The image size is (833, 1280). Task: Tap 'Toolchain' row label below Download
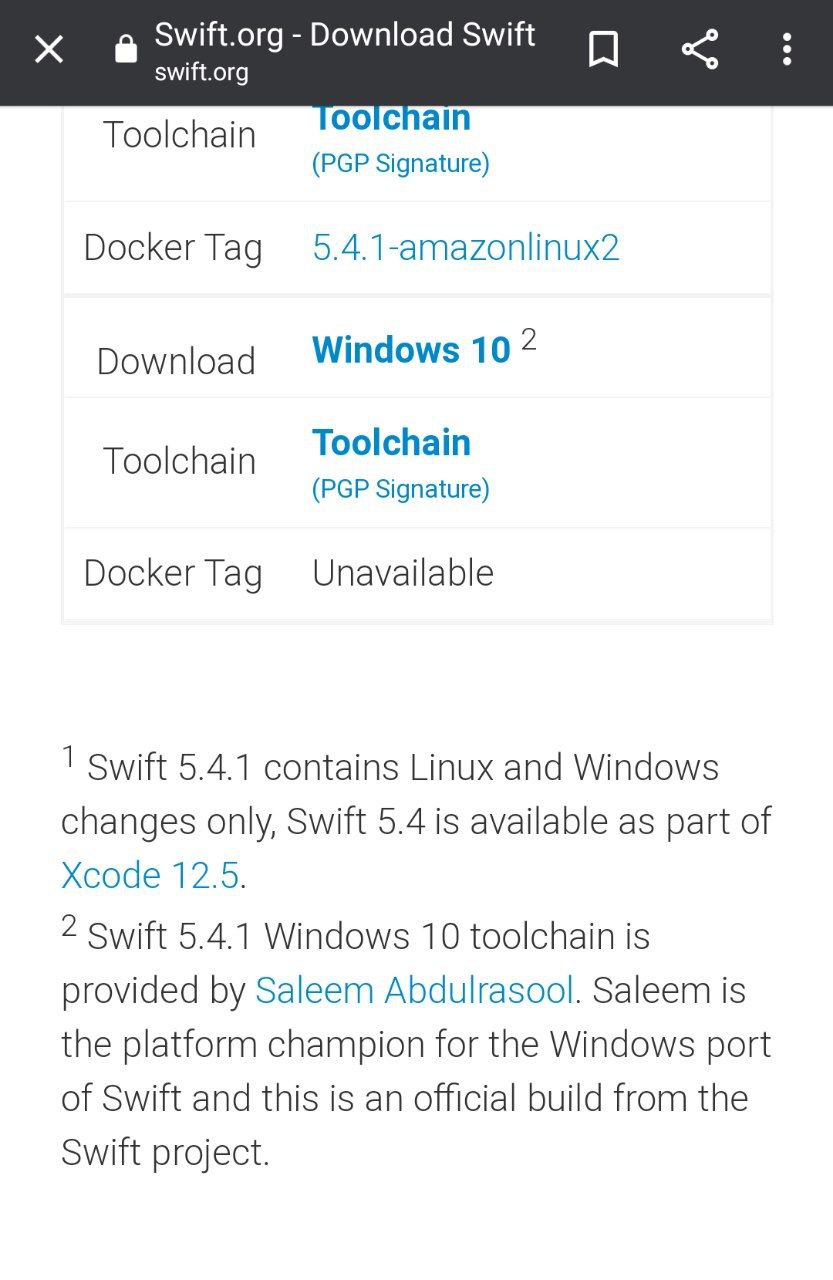click(x=180, y=461)
